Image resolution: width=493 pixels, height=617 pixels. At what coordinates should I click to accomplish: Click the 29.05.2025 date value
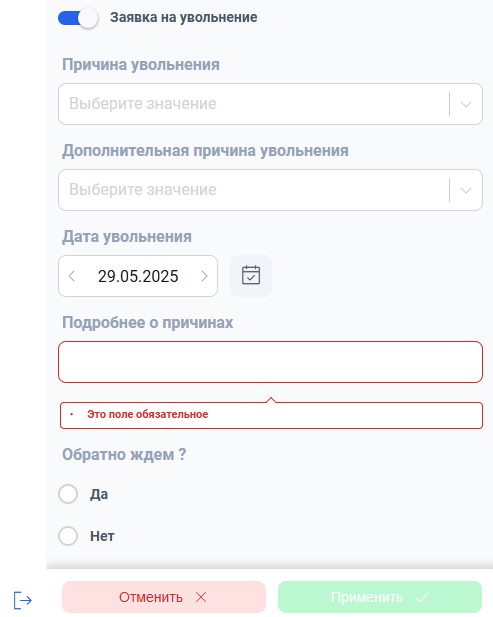coord(138,276)
